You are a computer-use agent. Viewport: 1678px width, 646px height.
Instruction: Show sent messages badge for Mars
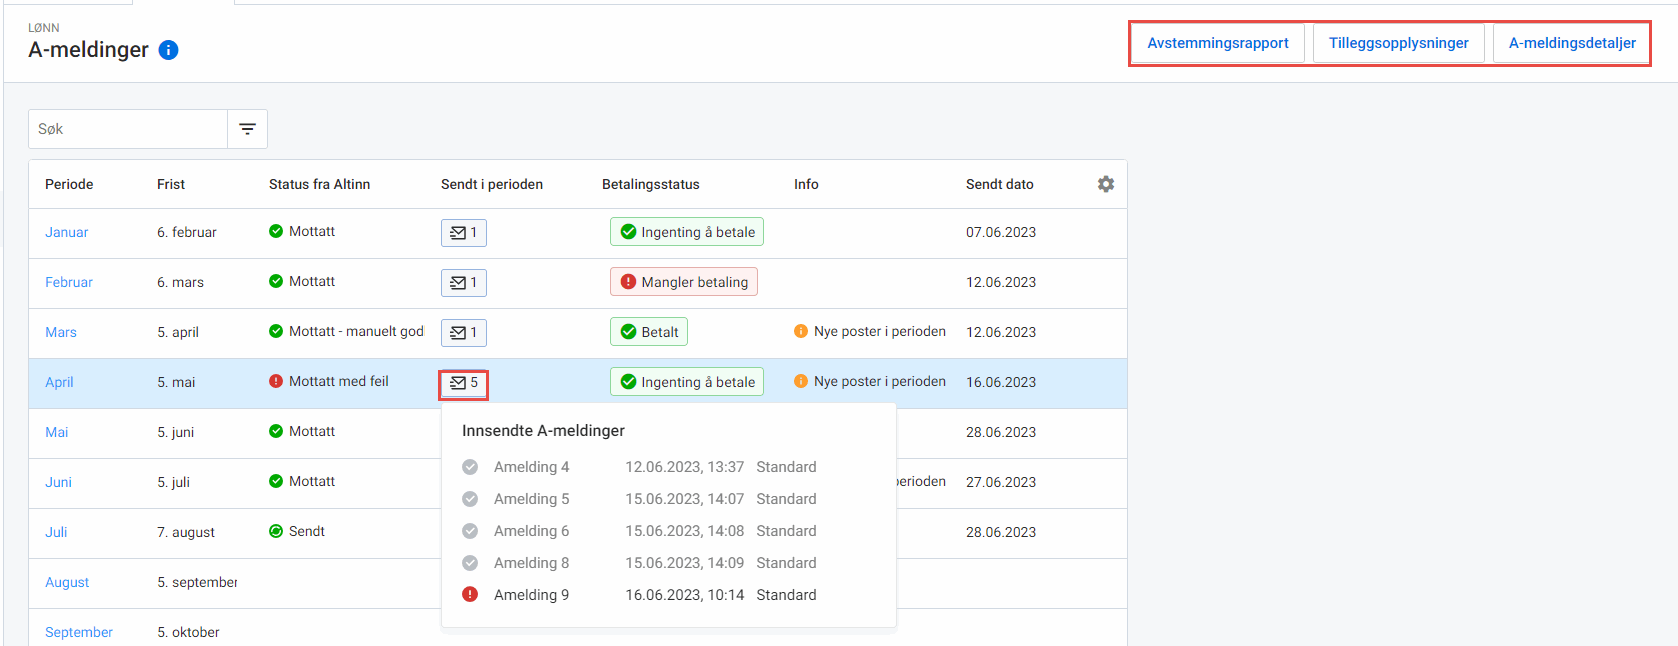coord(464,332)
